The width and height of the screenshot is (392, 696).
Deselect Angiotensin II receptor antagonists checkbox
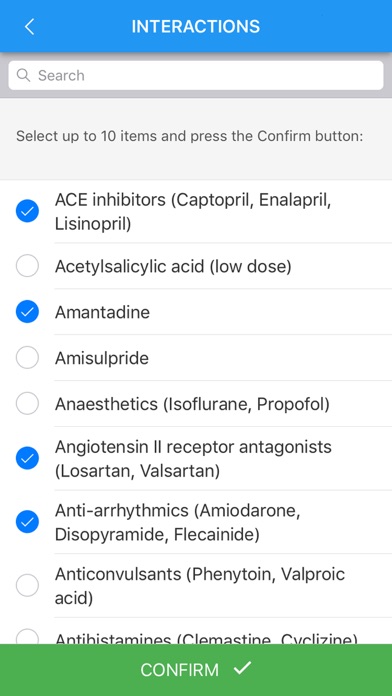(x=27, y=459)
